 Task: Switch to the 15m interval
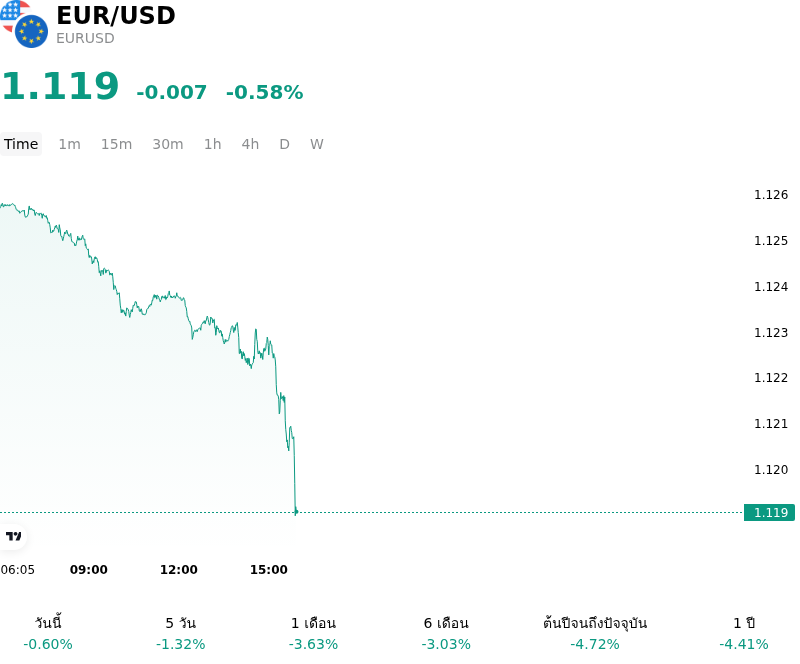pos(116,144)
